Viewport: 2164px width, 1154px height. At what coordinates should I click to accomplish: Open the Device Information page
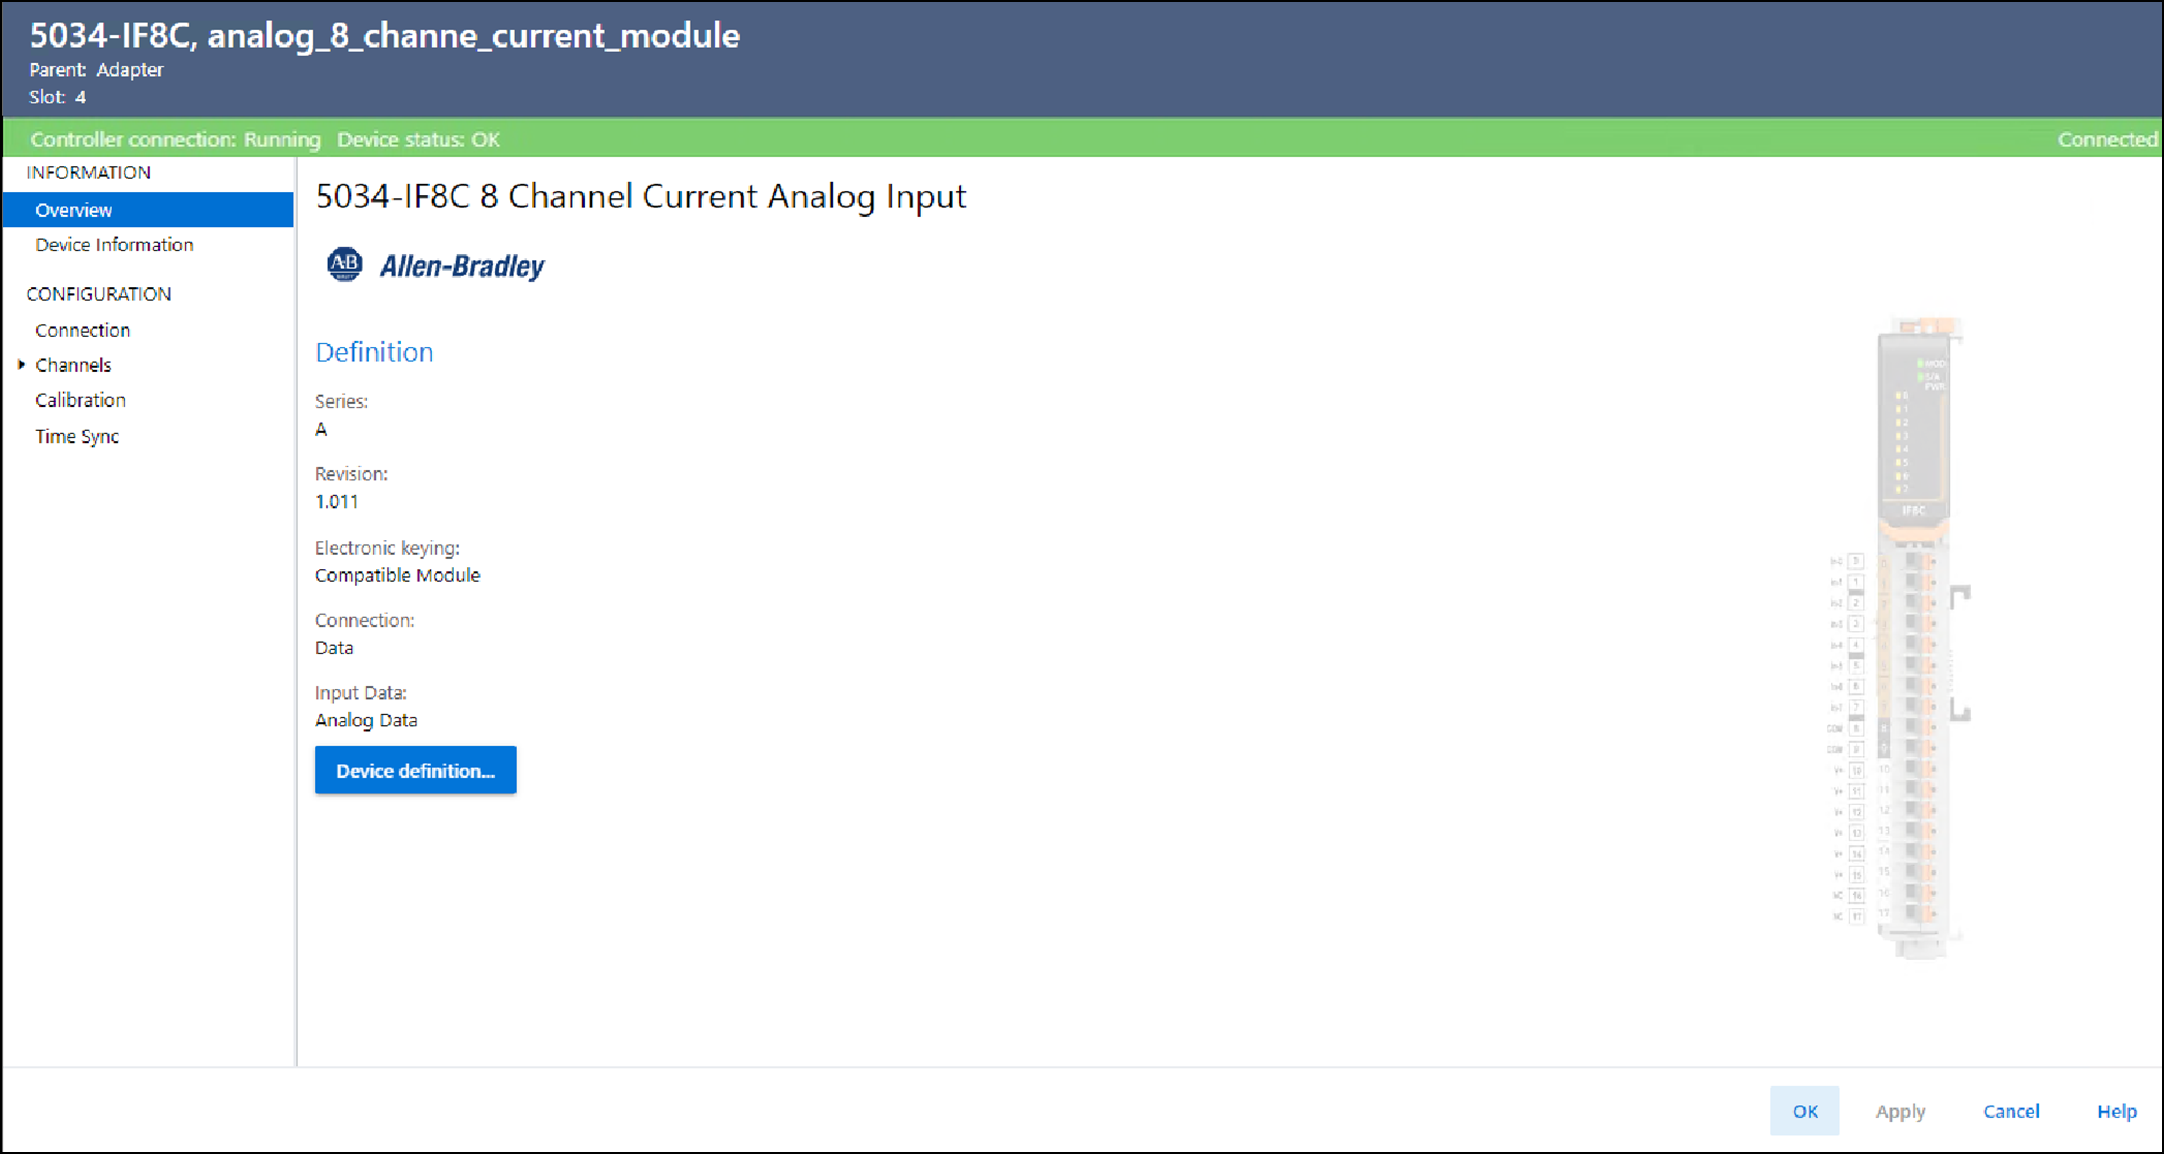coord(114,245)
